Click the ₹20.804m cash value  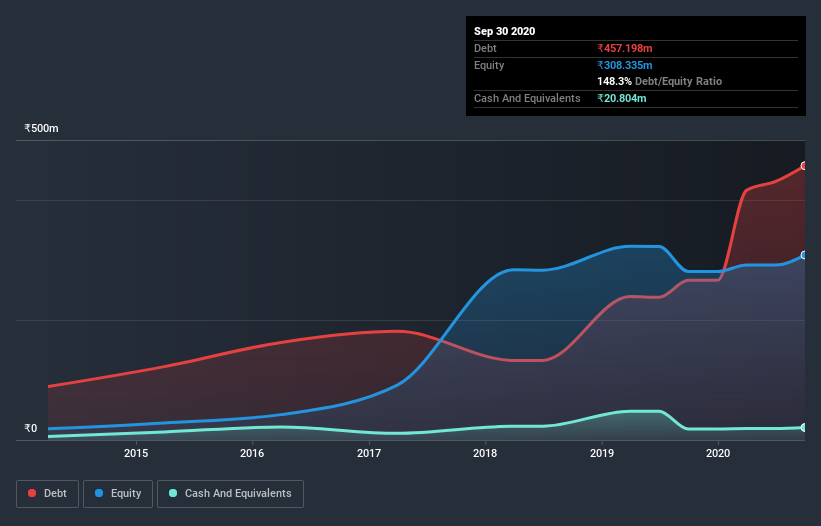(x=622, y=98)
